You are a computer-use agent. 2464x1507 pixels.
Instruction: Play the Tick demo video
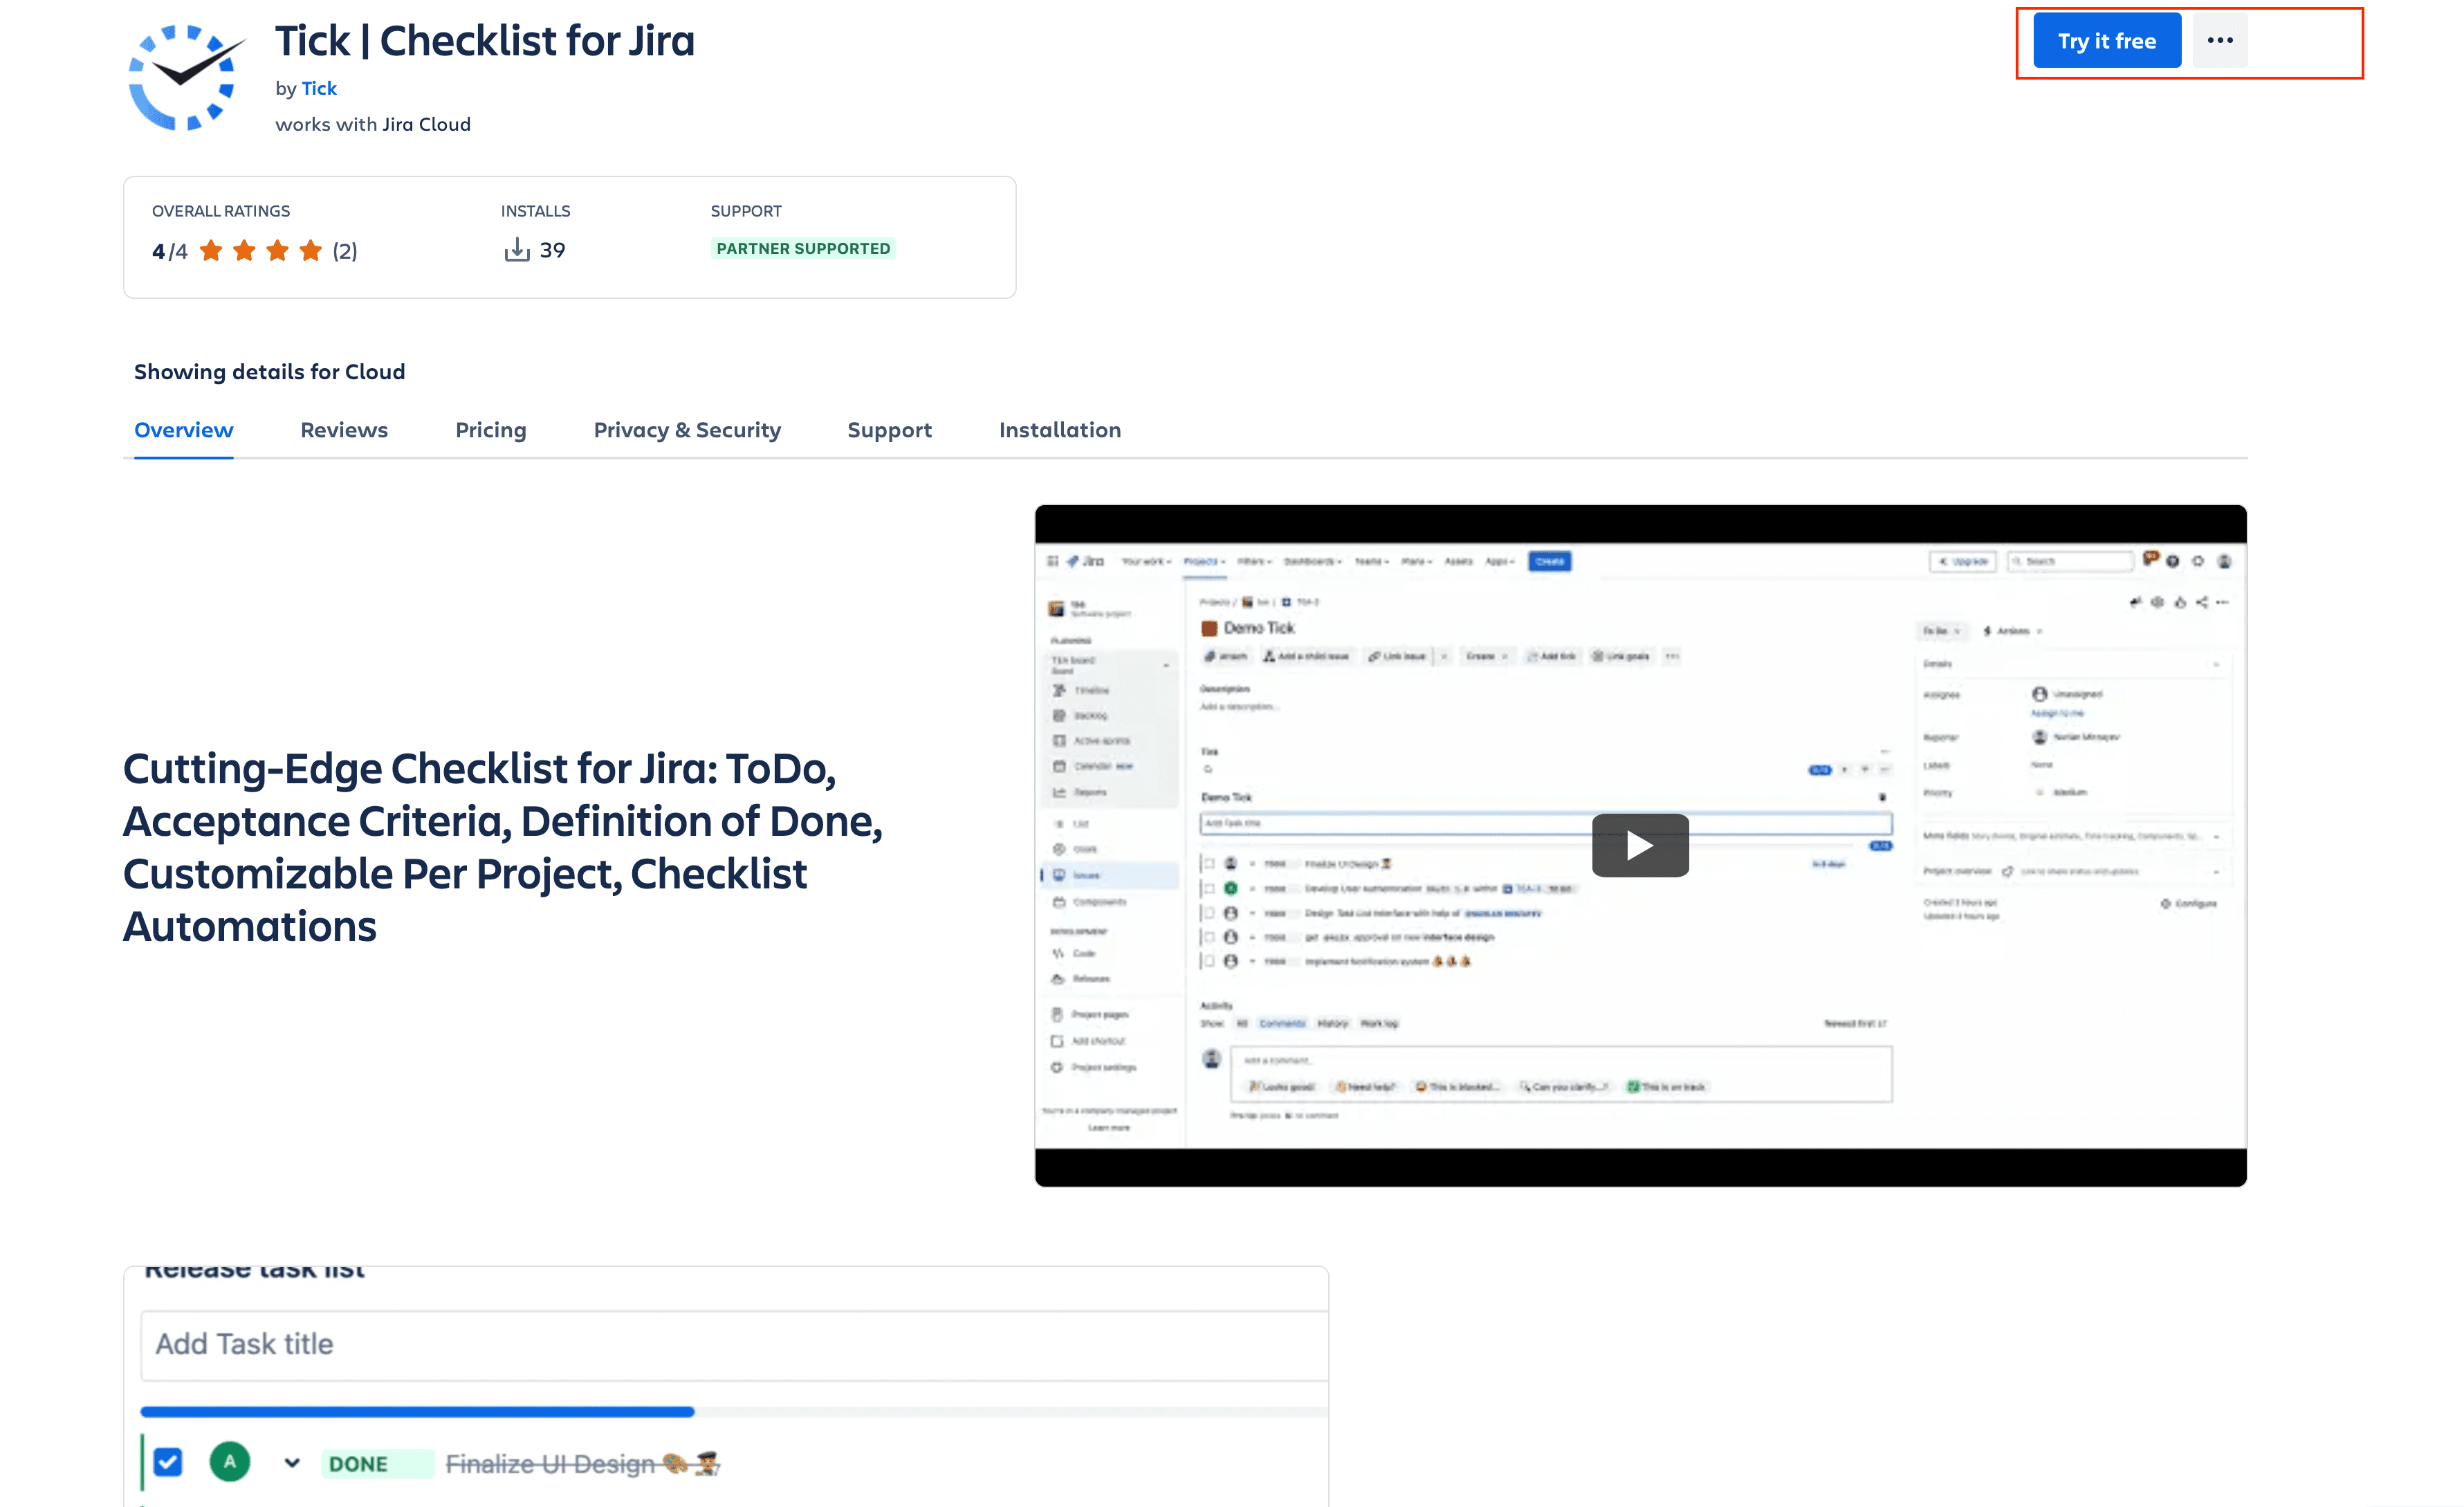click(1640, 845)
